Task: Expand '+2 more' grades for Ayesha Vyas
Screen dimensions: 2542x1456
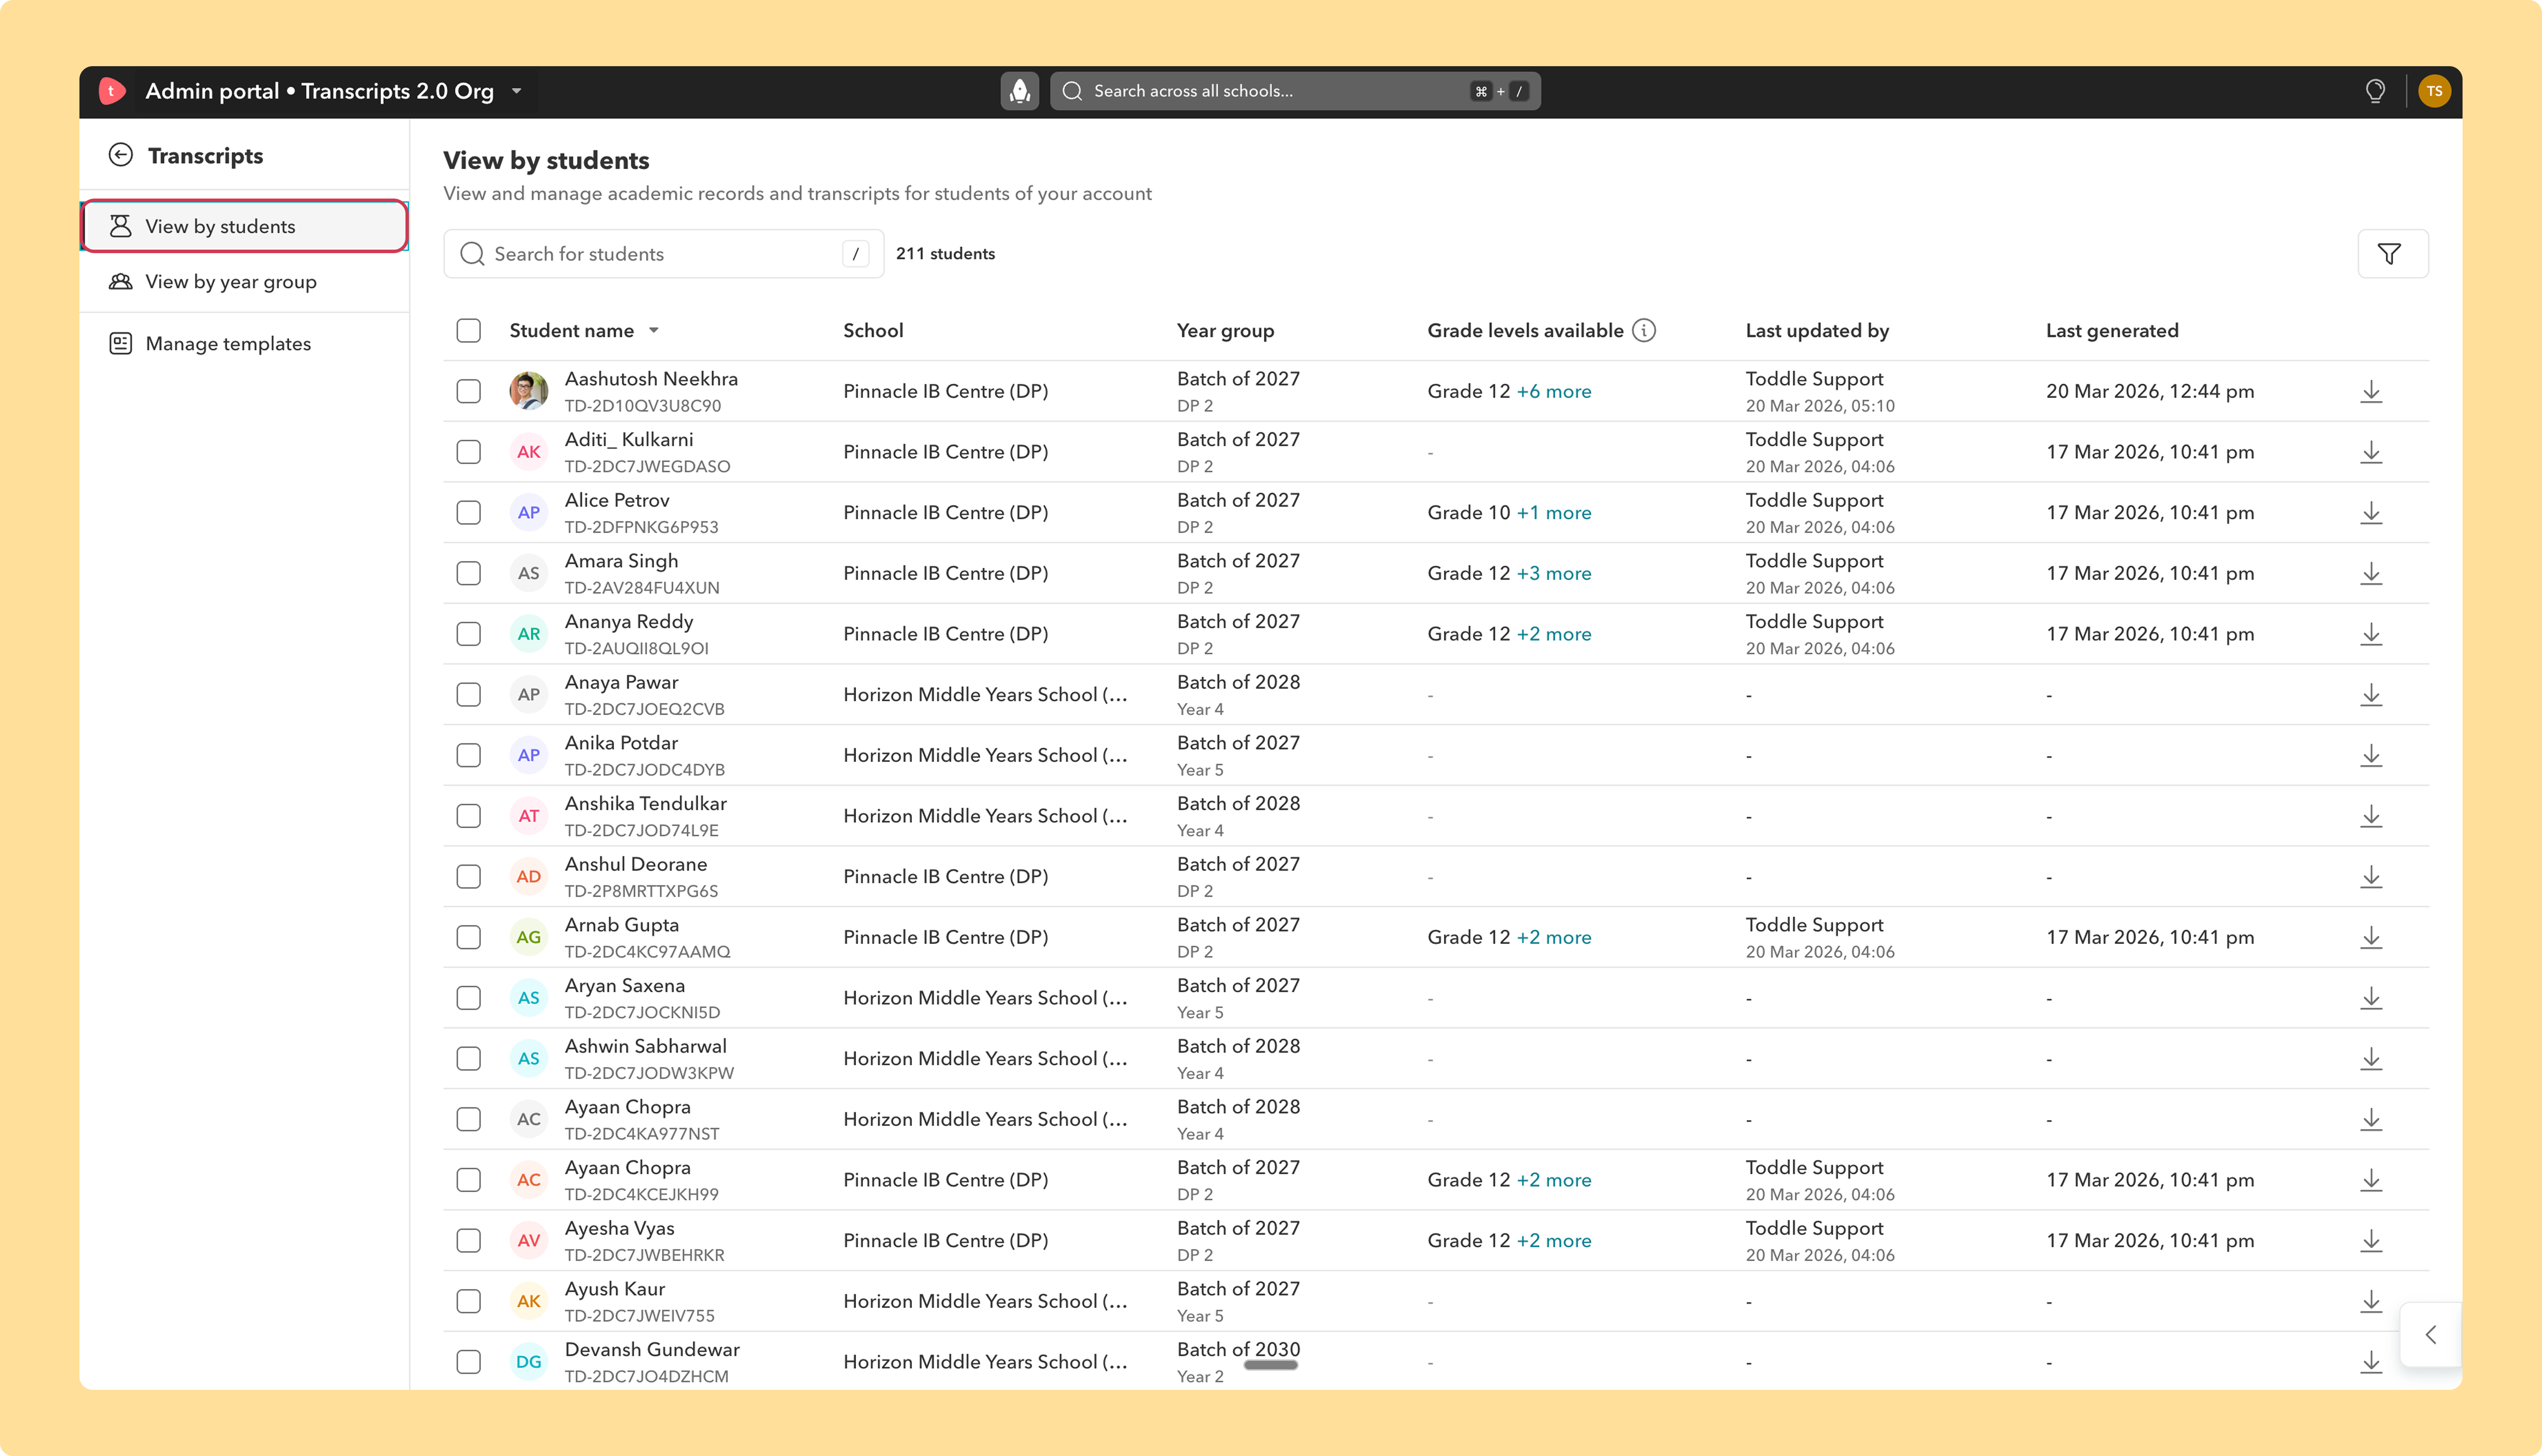Action: point(1553,1241)
